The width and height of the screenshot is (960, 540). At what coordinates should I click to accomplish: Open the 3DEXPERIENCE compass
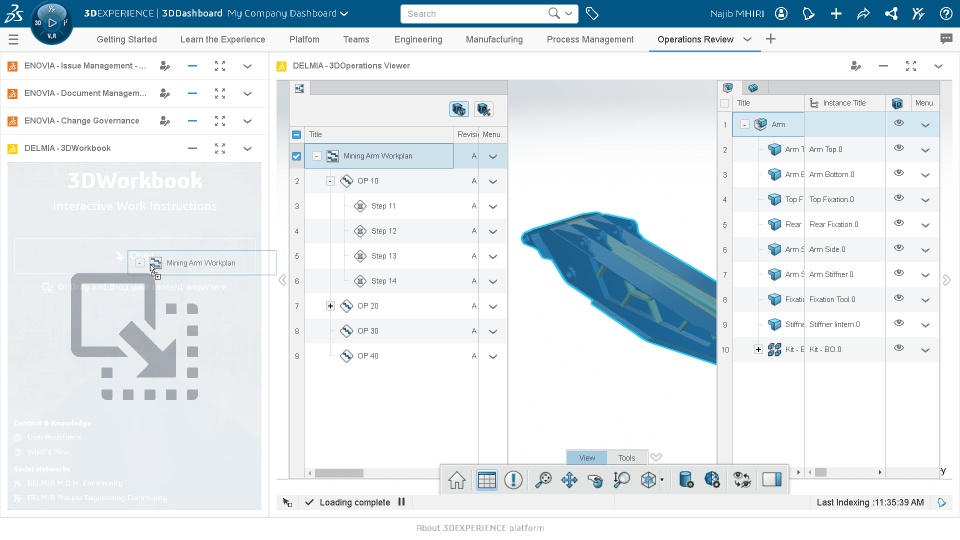[51, 23]
